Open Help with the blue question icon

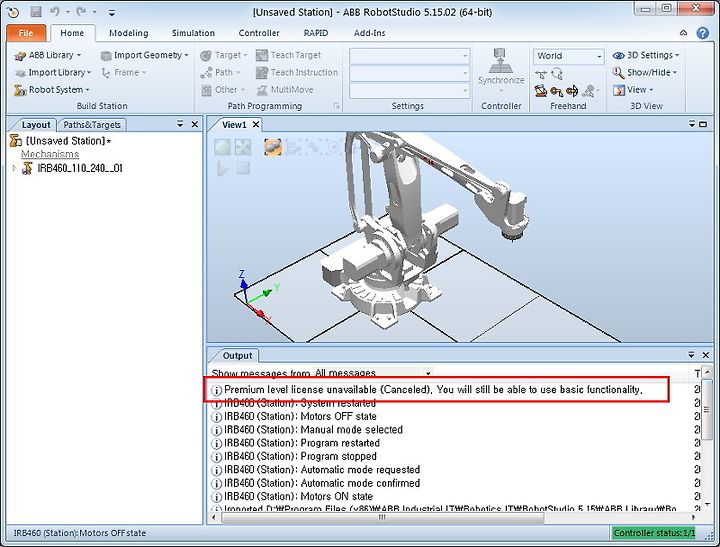click(703, 33)
